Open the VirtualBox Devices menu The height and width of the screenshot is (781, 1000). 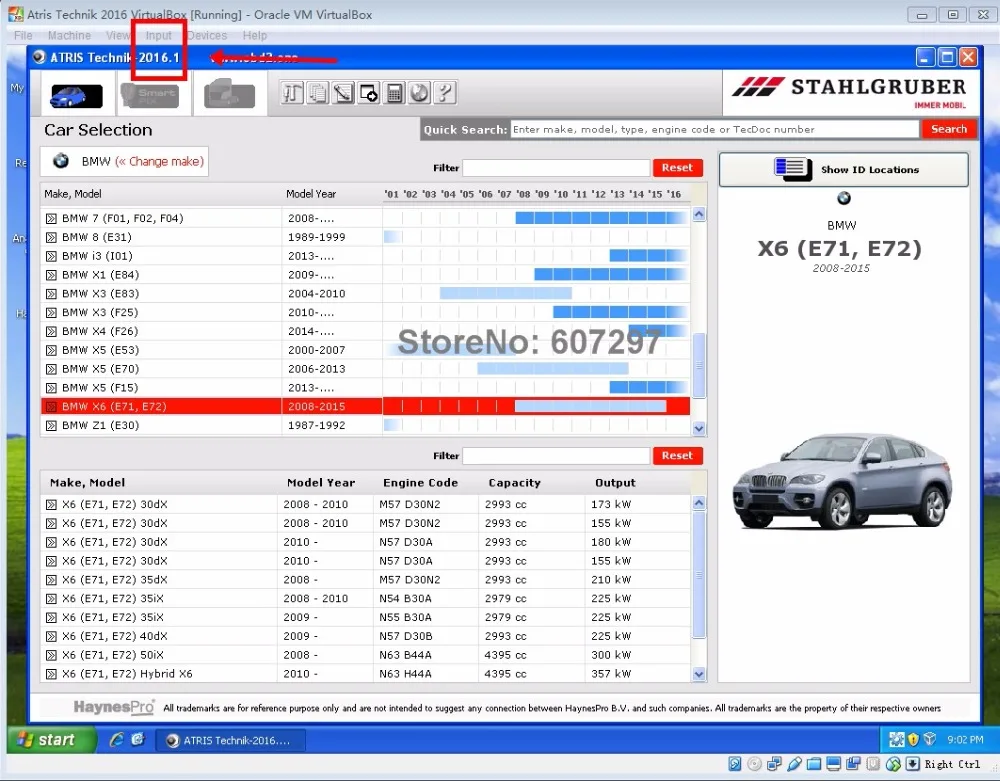click(x=207, y=36)
